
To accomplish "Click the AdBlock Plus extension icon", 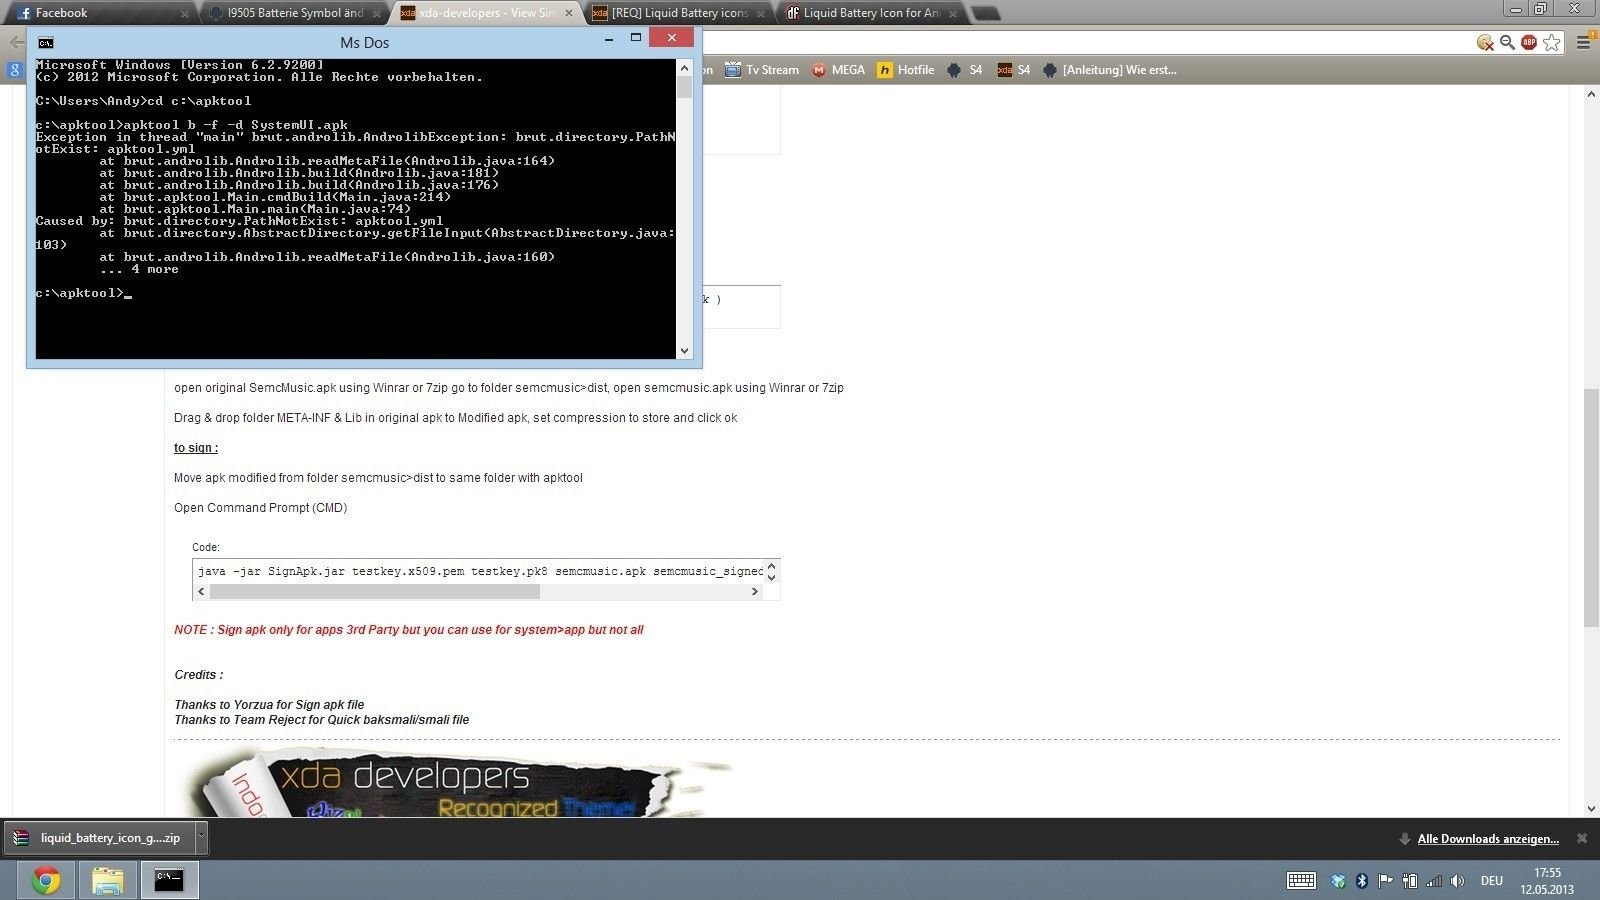I will point(1528,42).
